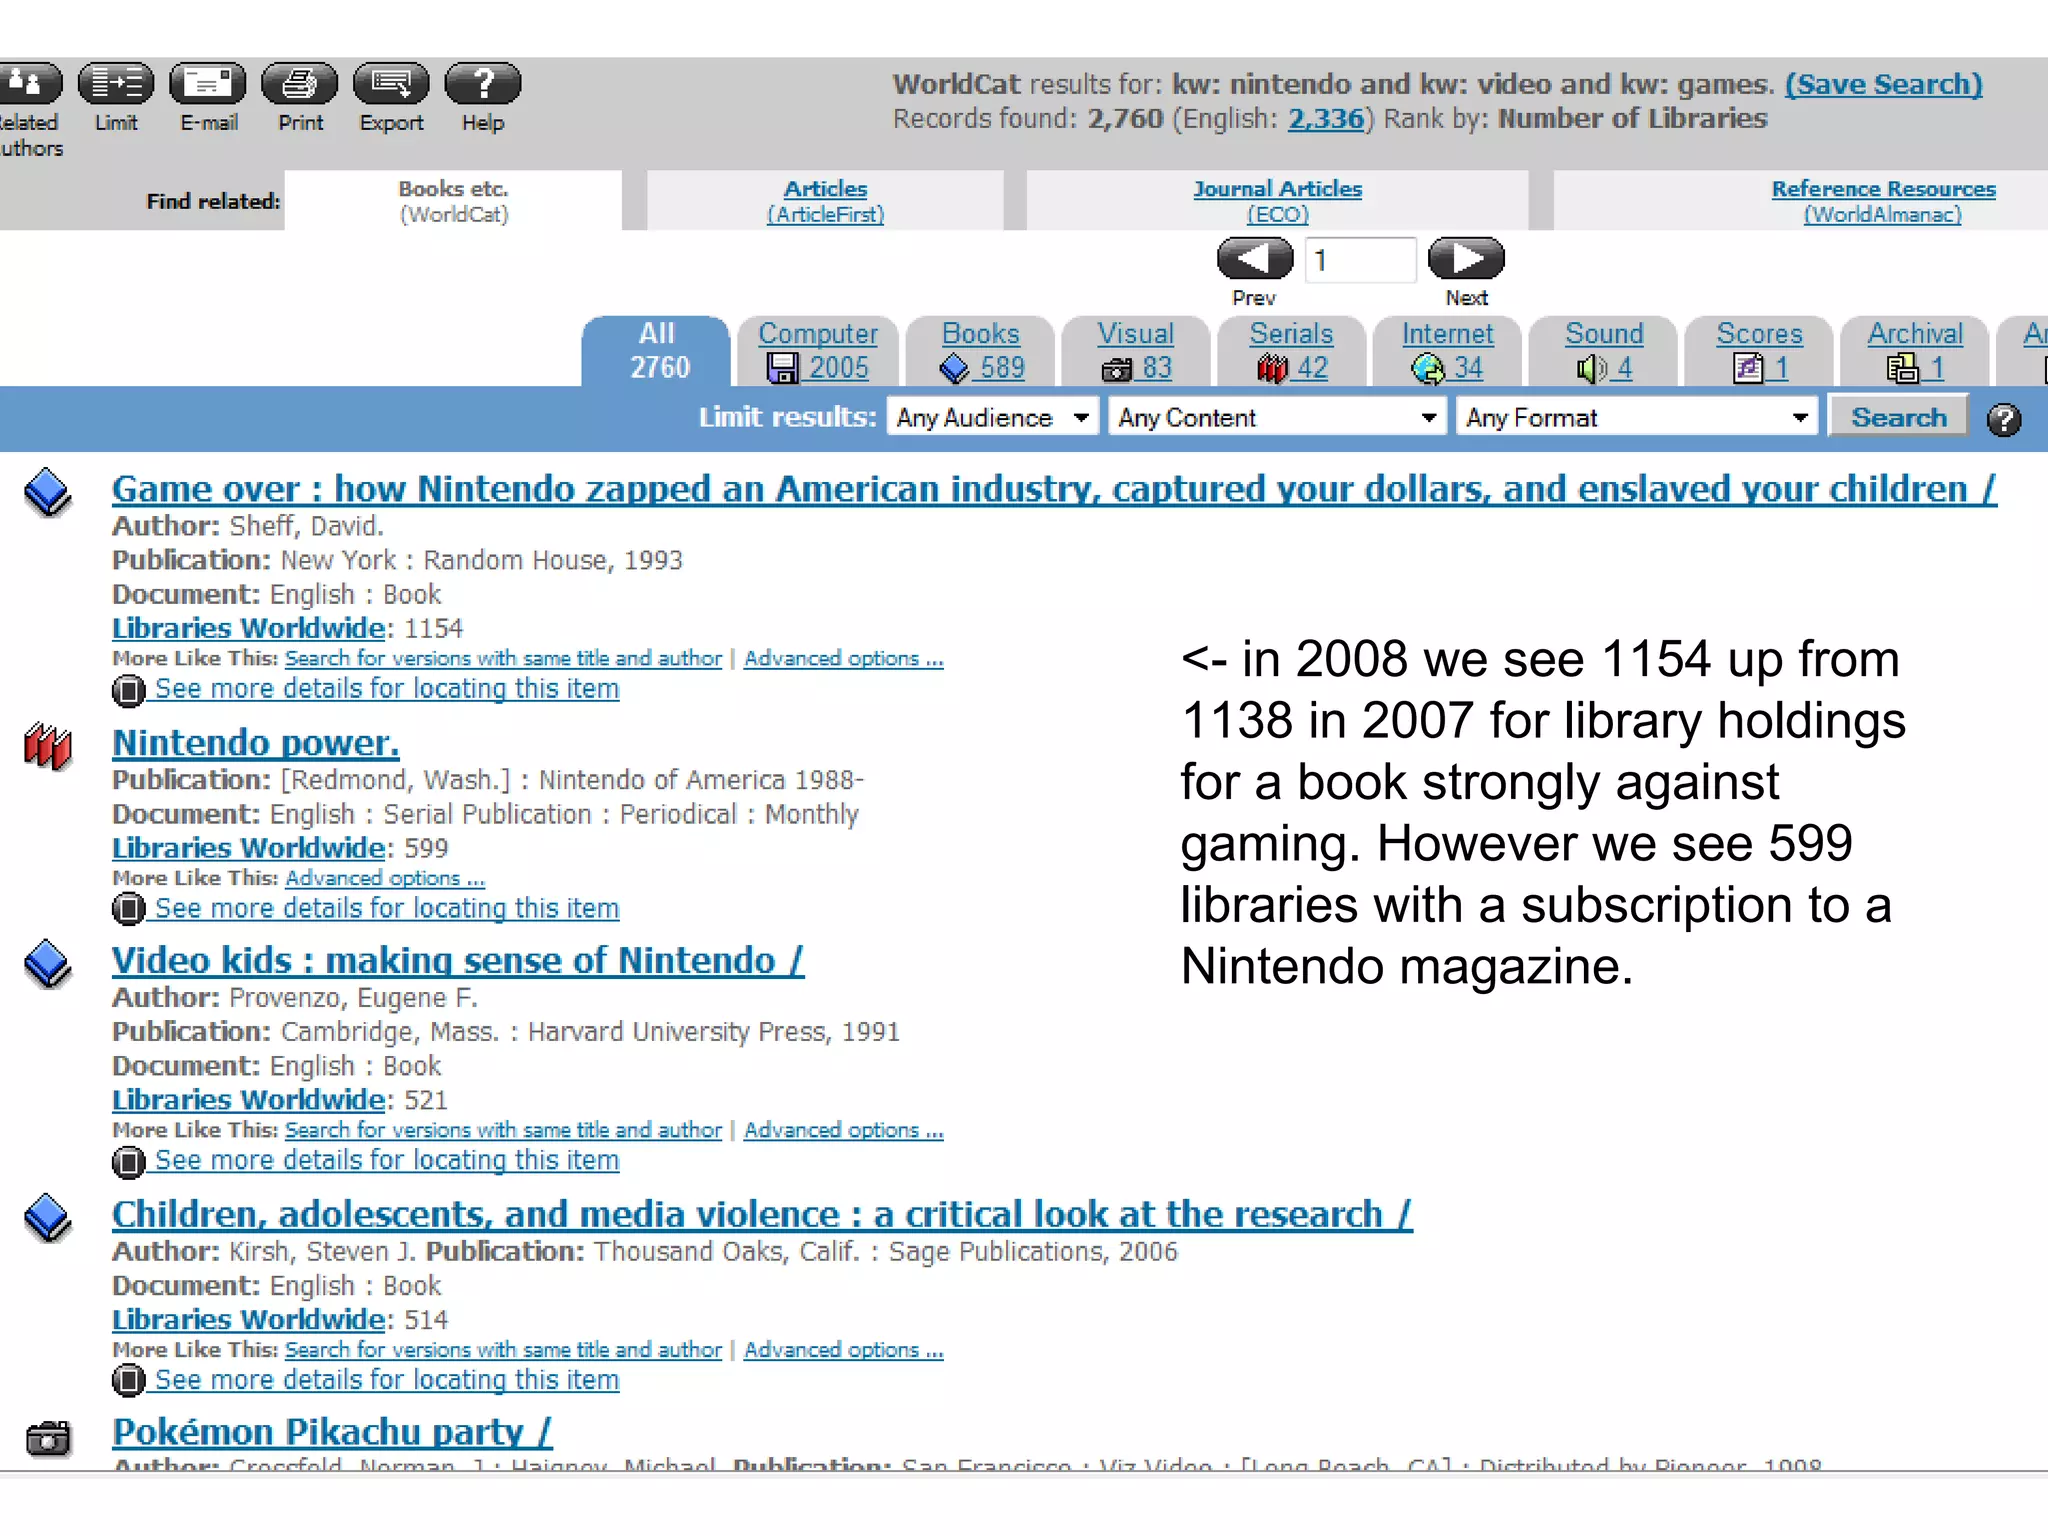The height and width of the screenshot is (1536, 2048).
Task: Open Video kids: making sense of Nintendo
Action: 458,961
